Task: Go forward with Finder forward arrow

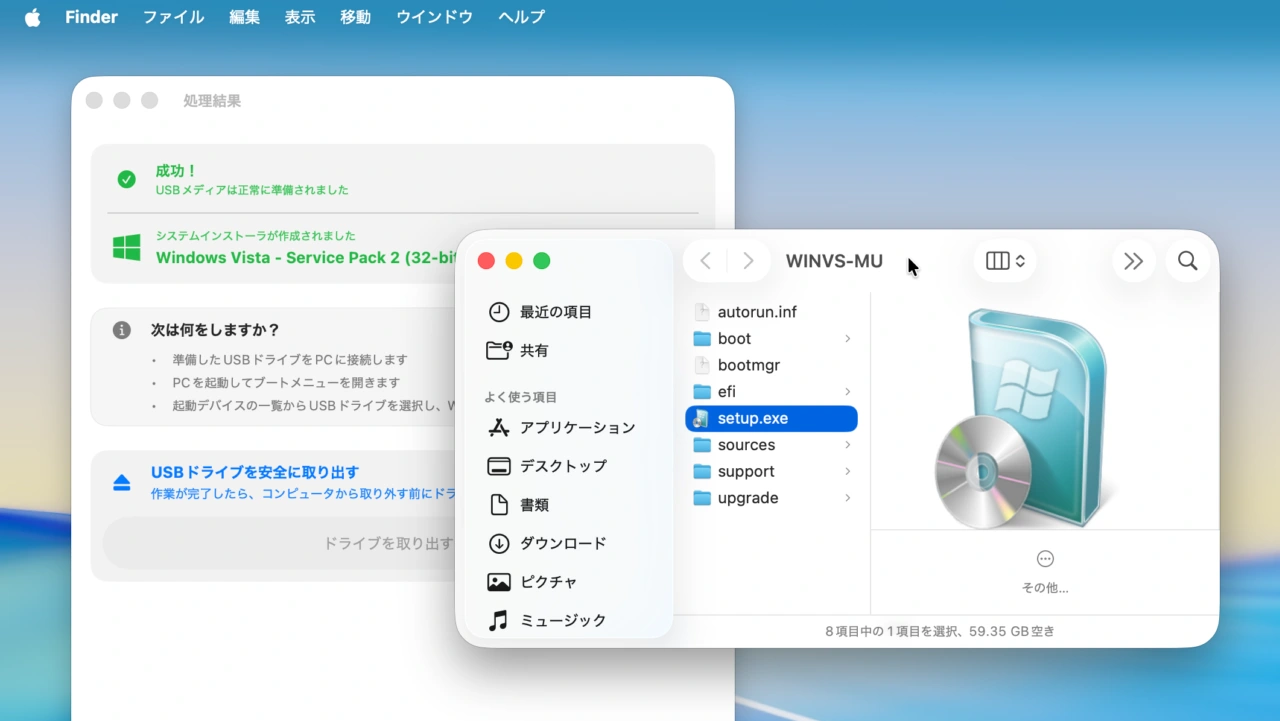Action: [747, 261]
